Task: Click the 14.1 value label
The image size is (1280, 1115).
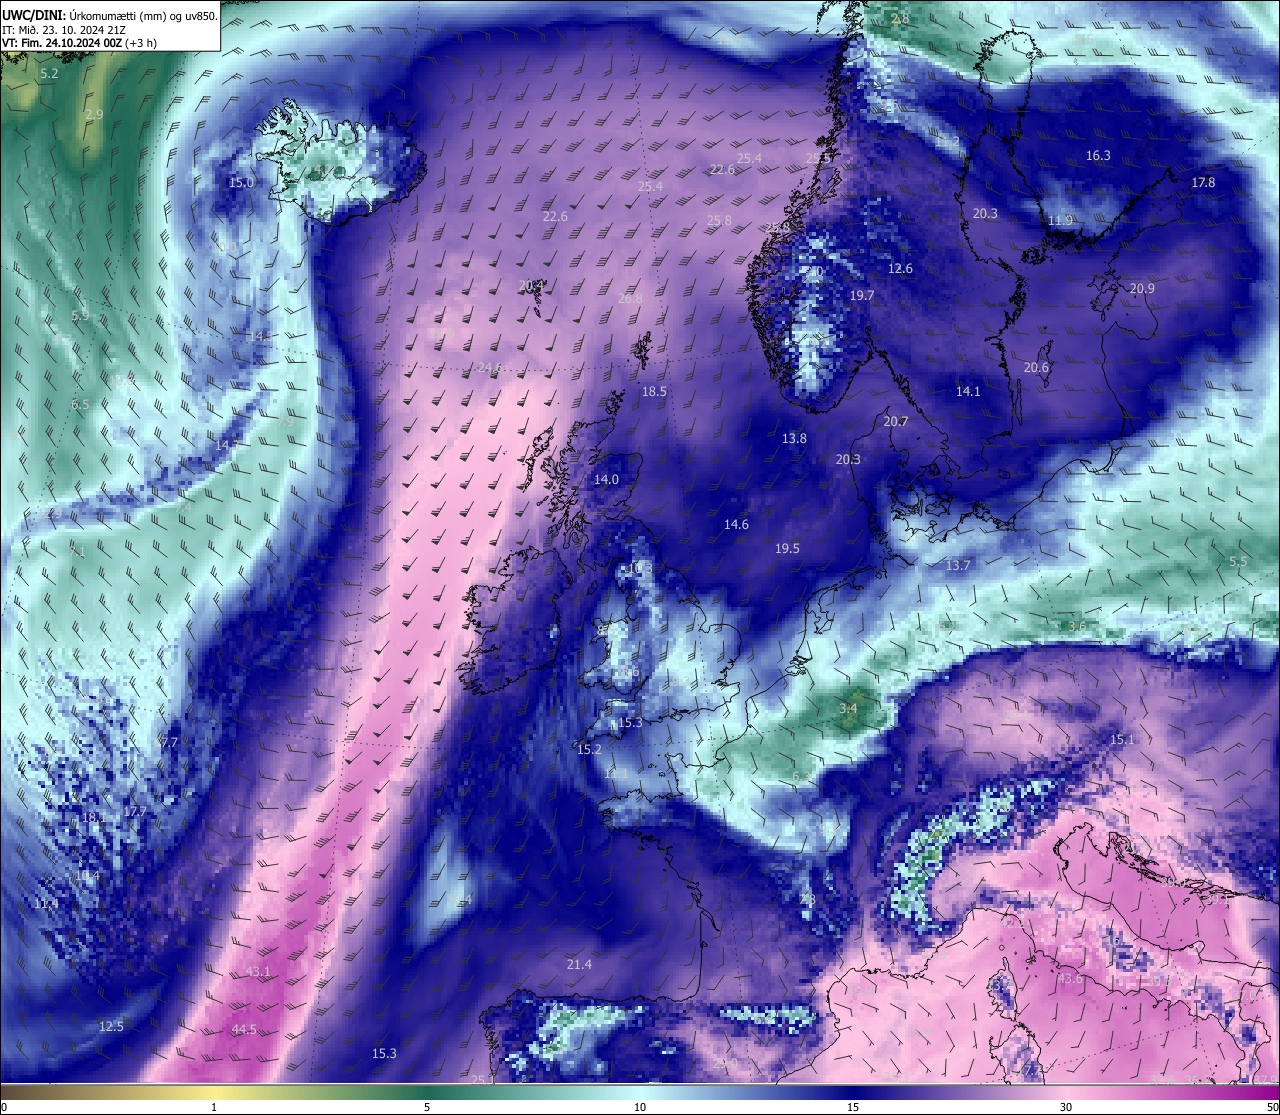Action: pos(968,392)
